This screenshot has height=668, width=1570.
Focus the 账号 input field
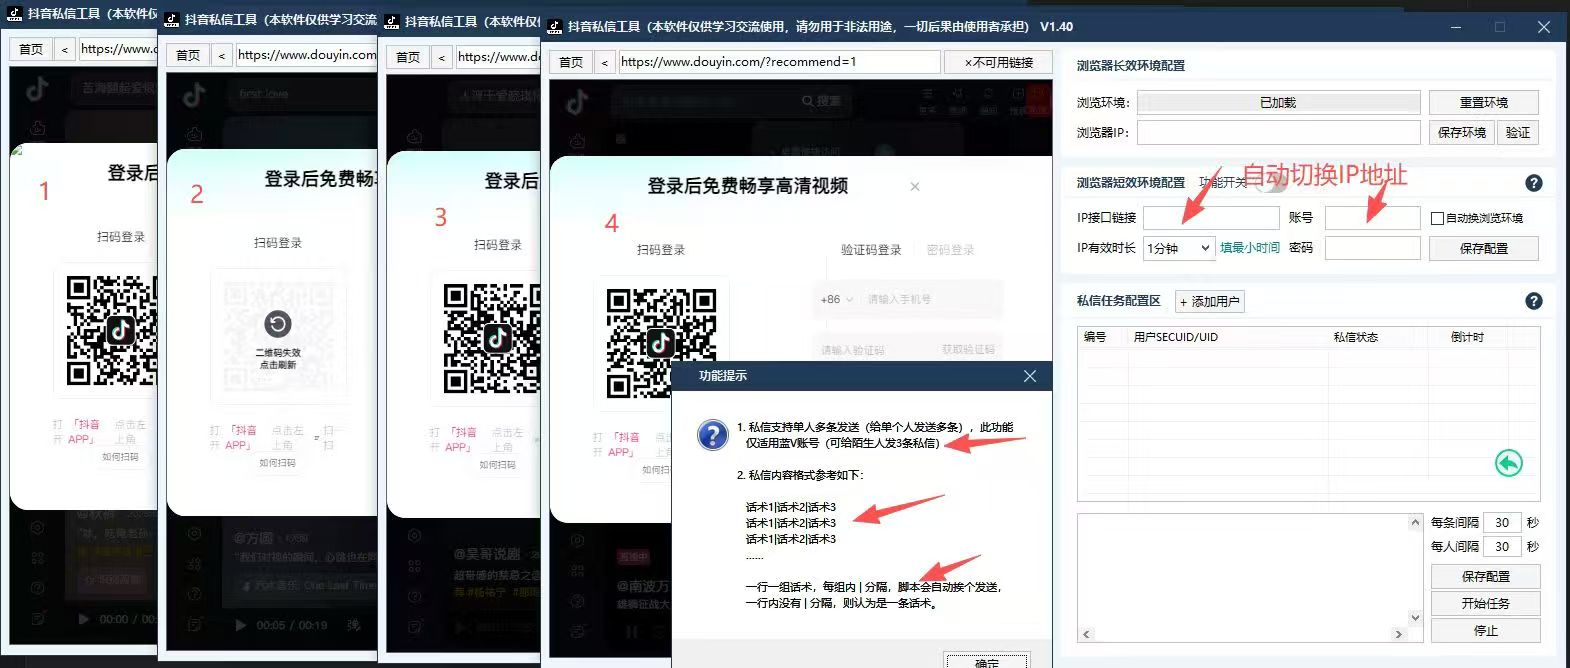tap(1372, 218)
